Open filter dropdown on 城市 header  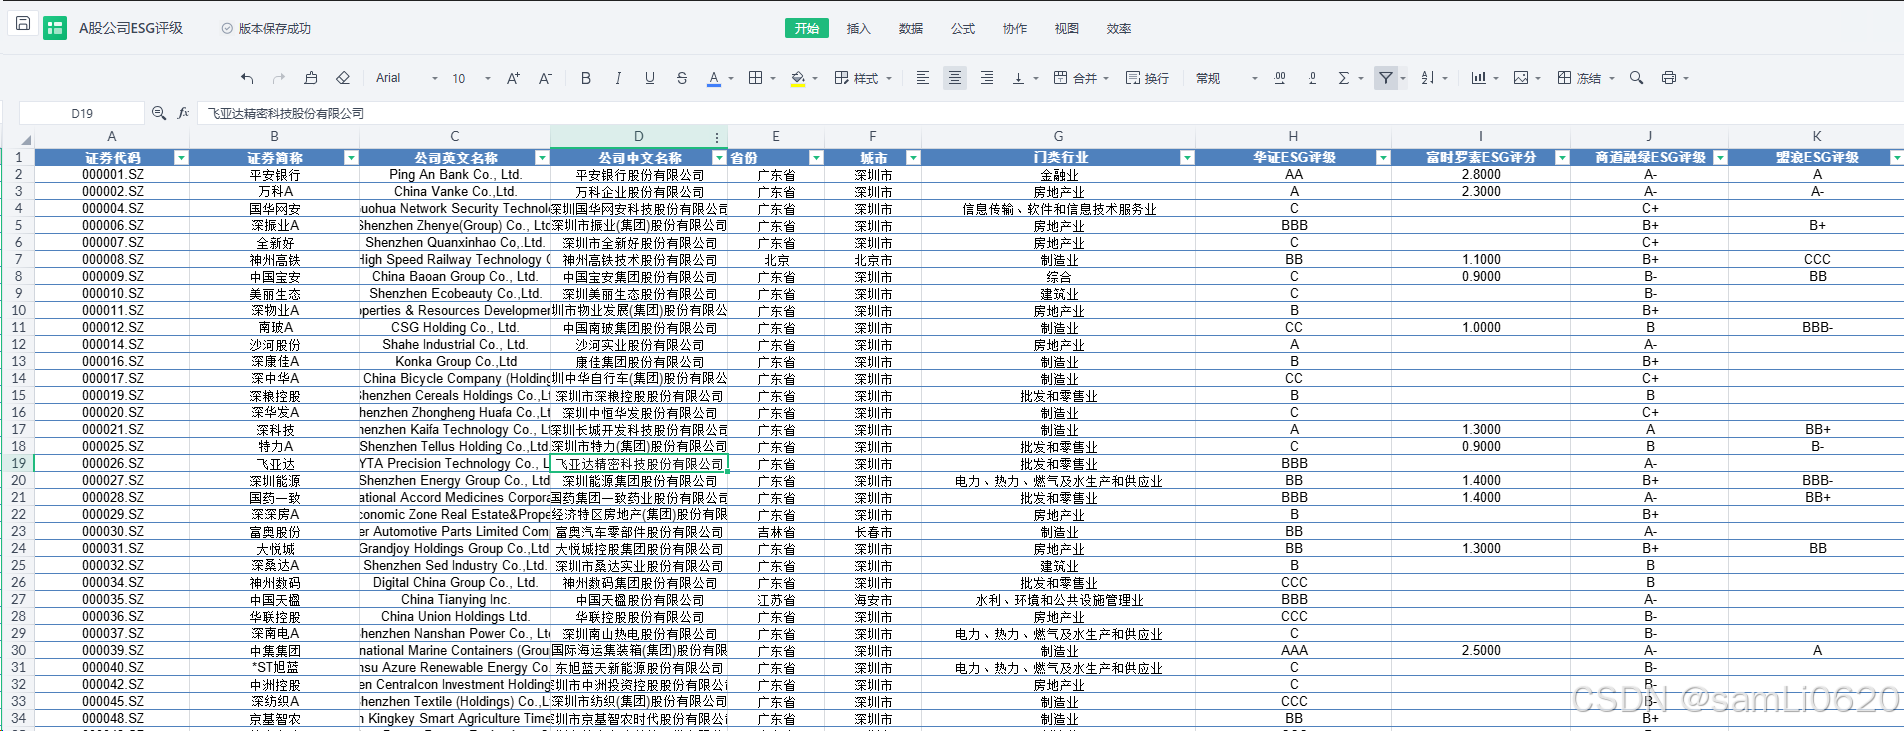pos(913,158)
